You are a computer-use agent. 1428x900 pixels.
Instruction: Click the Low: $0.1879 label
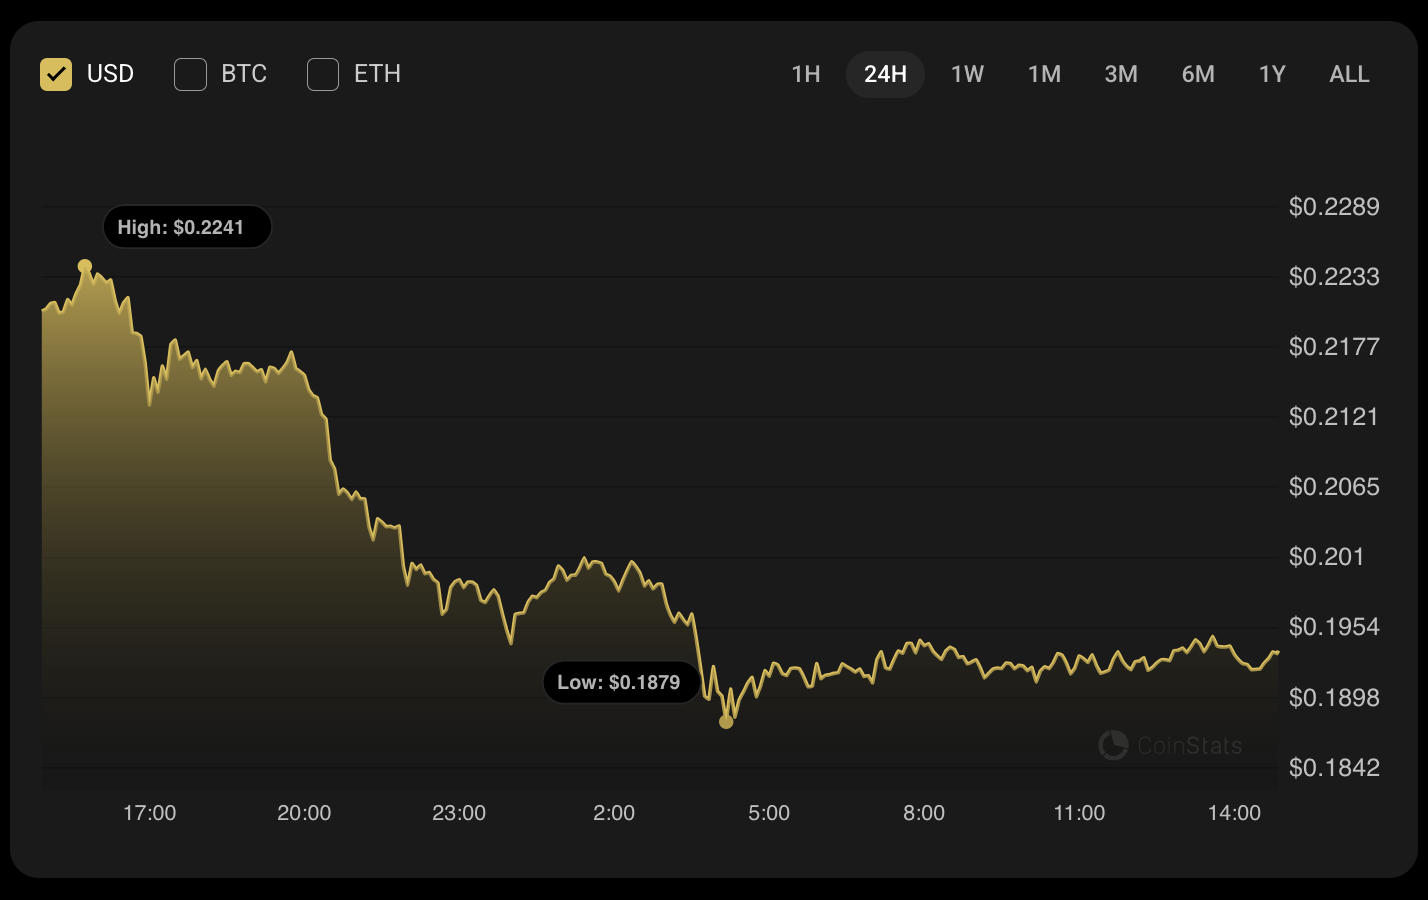(x=621, y=682)
